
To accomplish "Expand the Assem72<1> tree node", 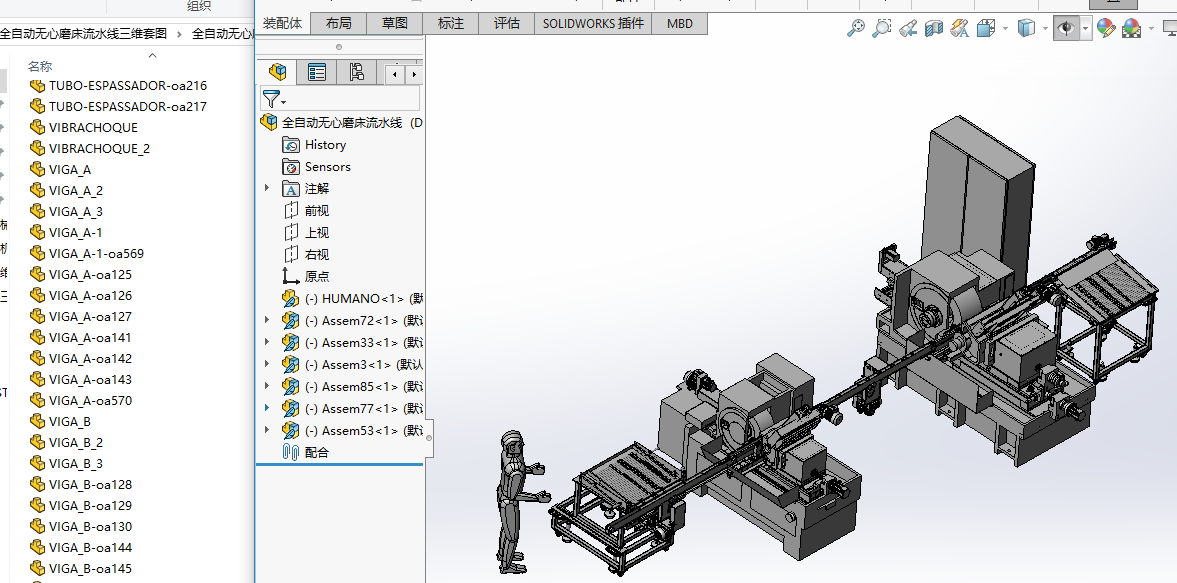I will click(x=266, y=321).
